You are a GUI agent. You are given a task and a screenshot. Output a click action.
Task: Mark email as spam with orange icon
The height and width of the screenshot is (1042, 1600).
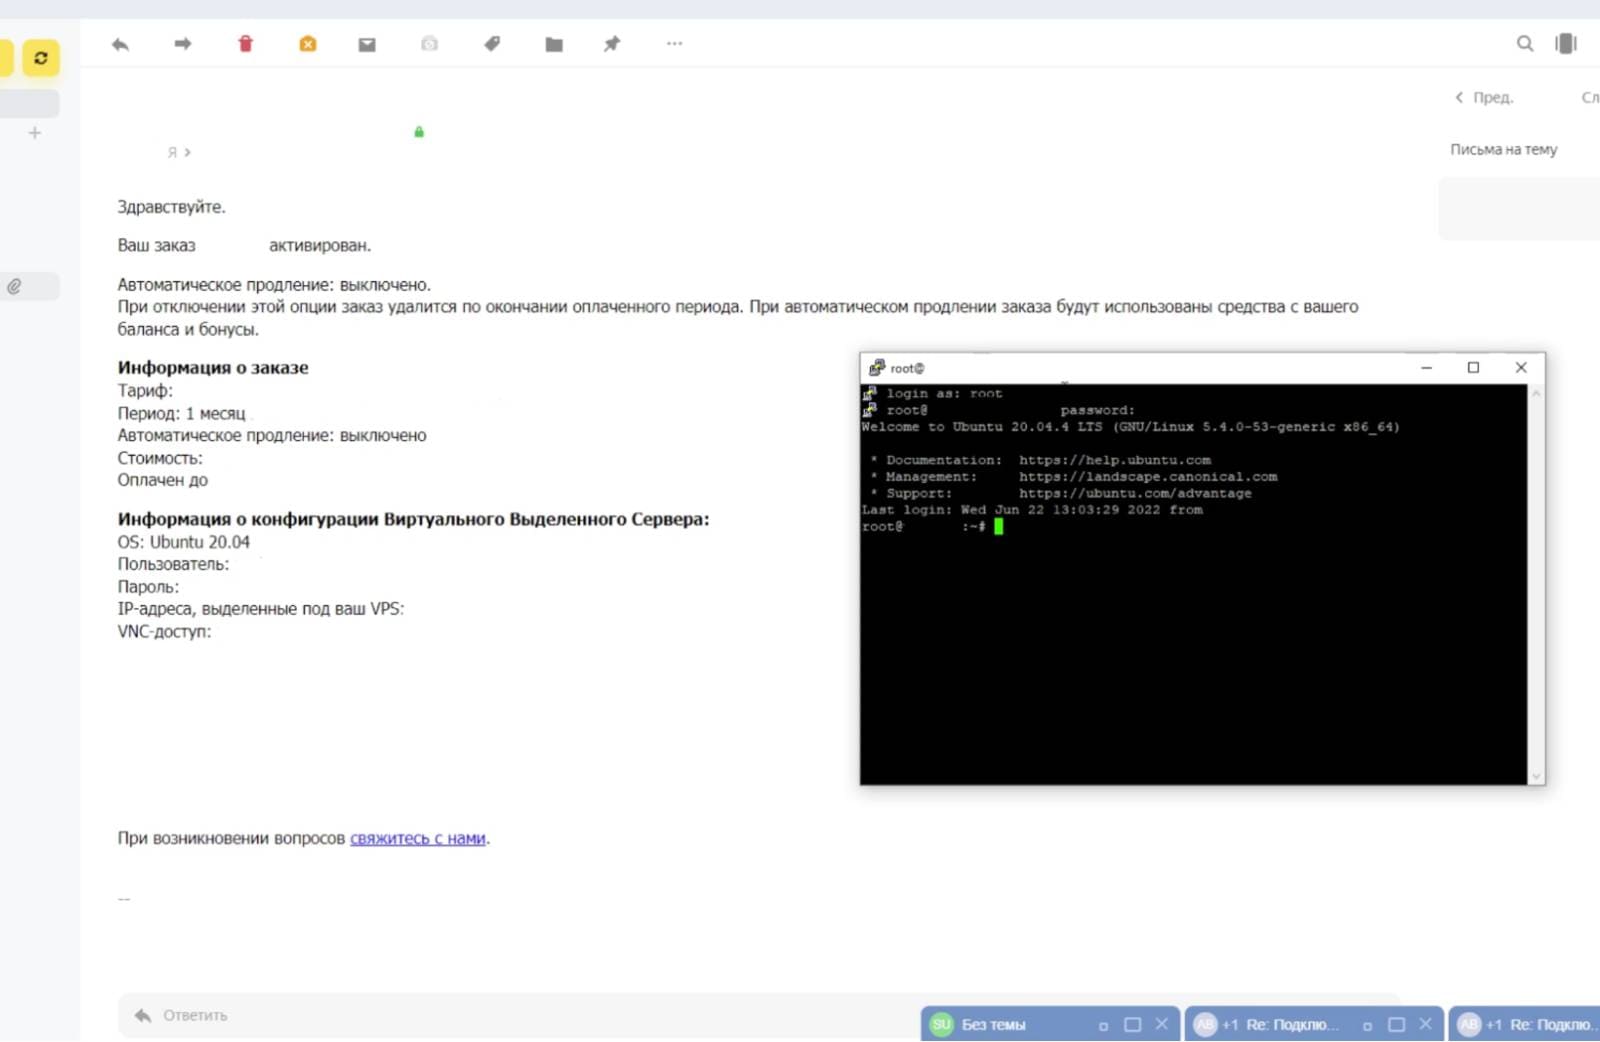(308, 44)
